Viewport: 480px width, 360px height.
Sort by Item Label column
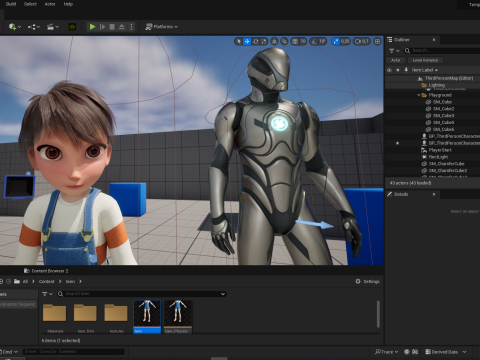click(424, 70)
